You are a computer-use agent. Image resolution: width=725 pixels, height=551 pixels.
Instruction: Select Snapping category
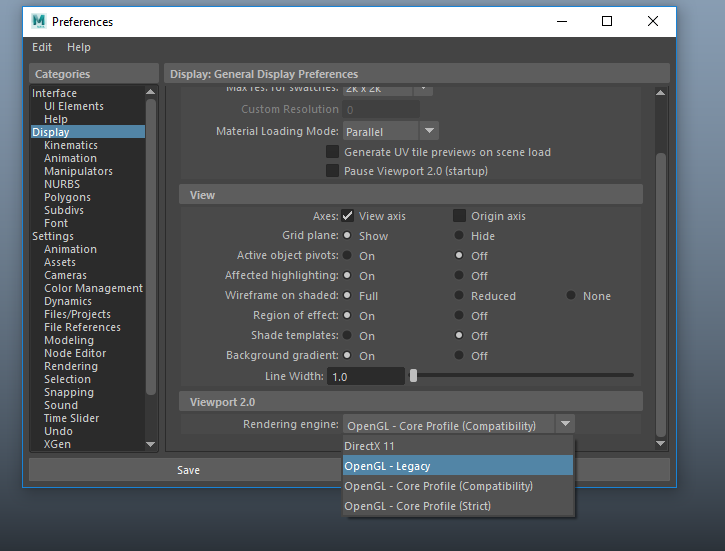coord(69,392)
